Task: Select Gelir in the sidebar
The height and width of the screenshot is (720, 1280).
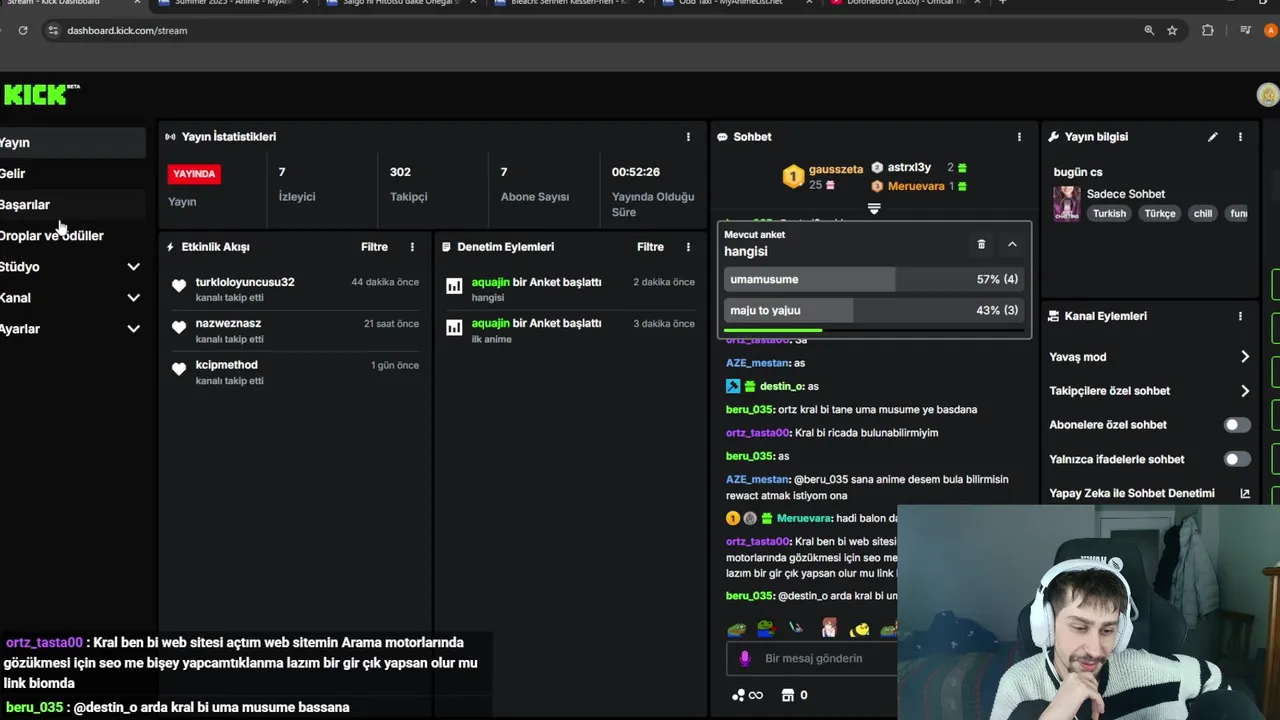Action: [x=72, y=174]
